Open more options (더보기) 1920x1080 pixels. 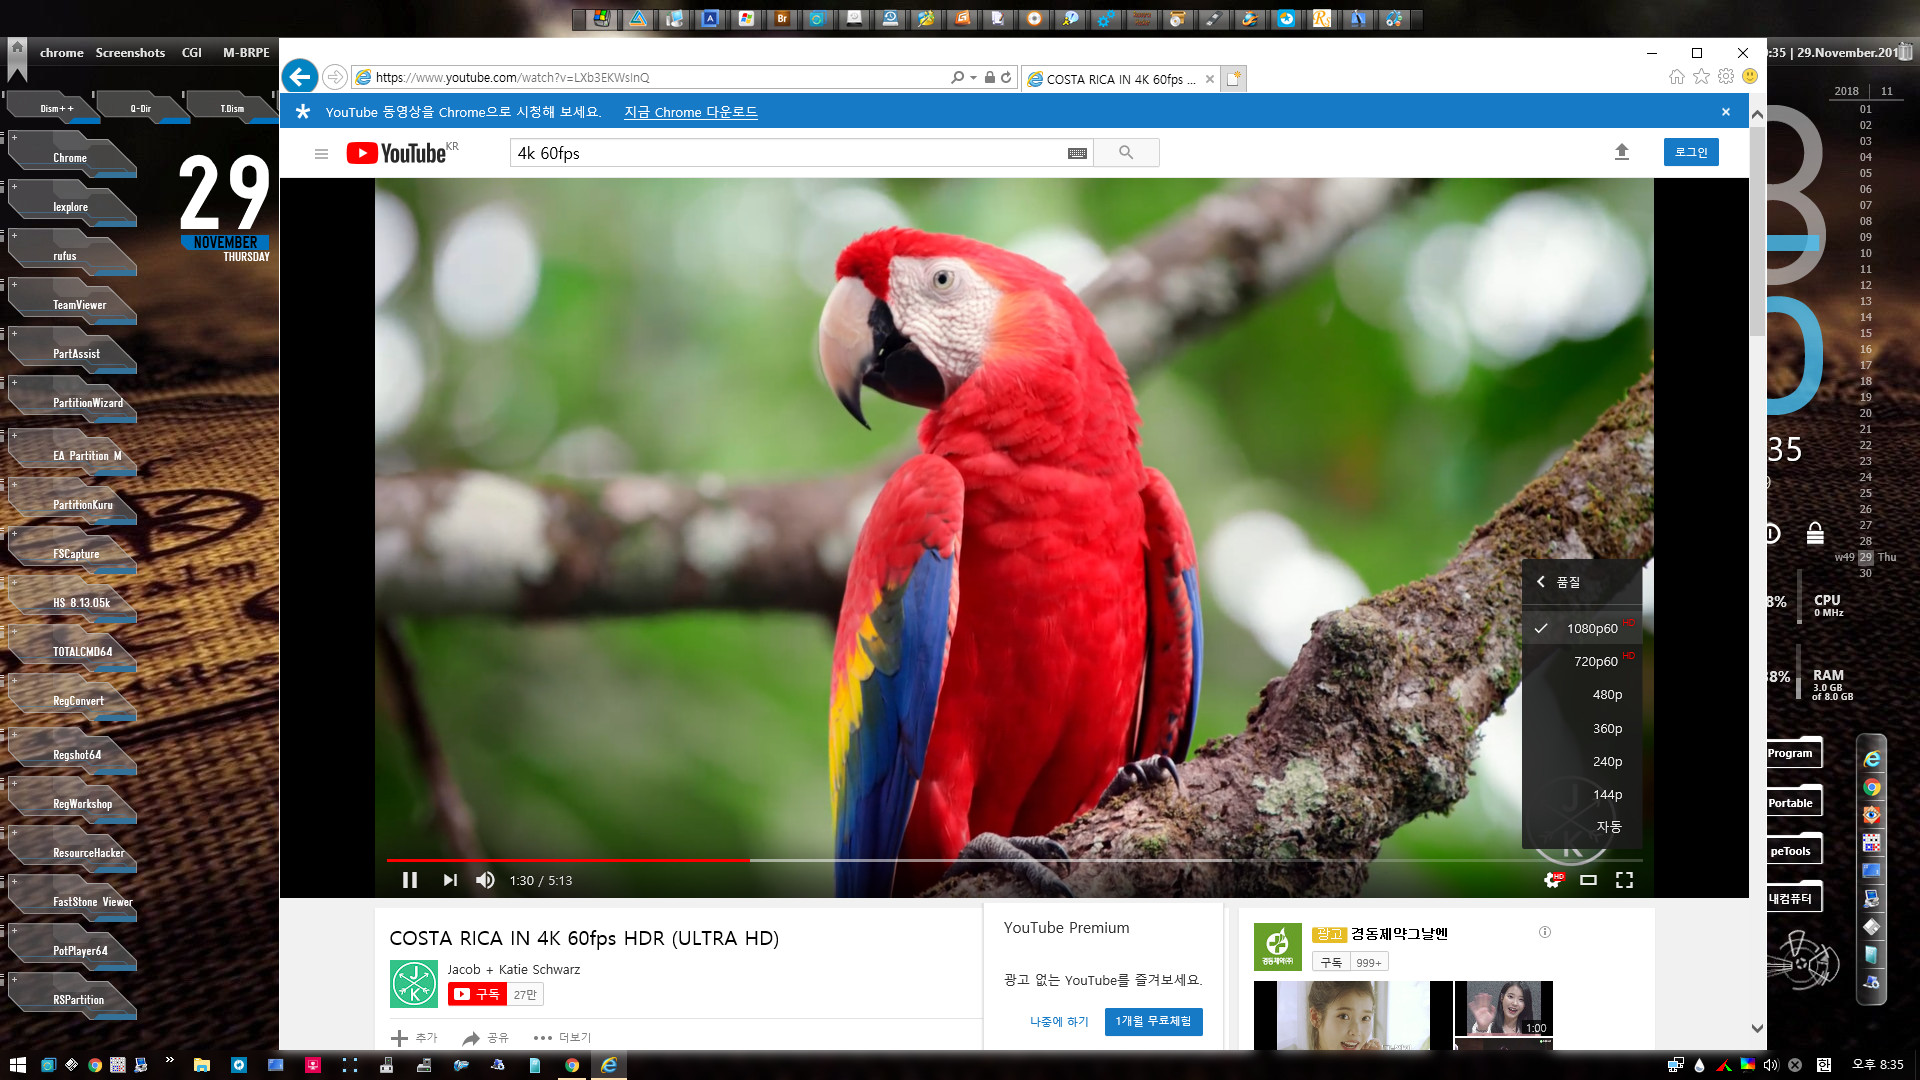(562, 1038)
